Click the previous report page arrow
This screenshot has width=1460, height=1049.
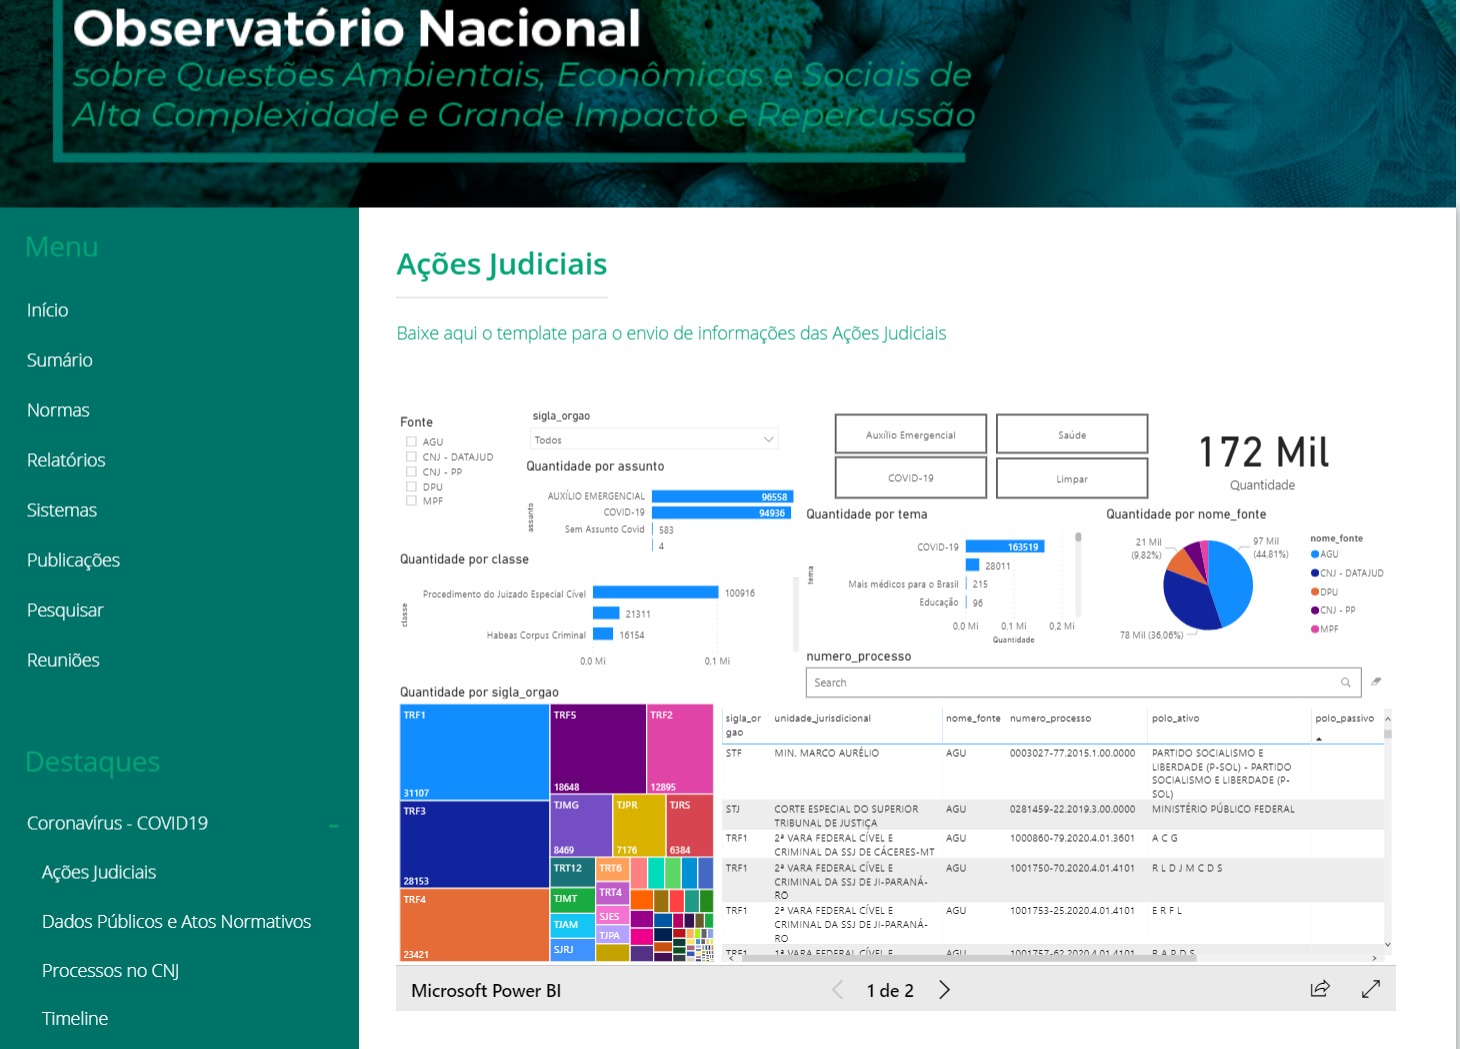pos(838,990)
